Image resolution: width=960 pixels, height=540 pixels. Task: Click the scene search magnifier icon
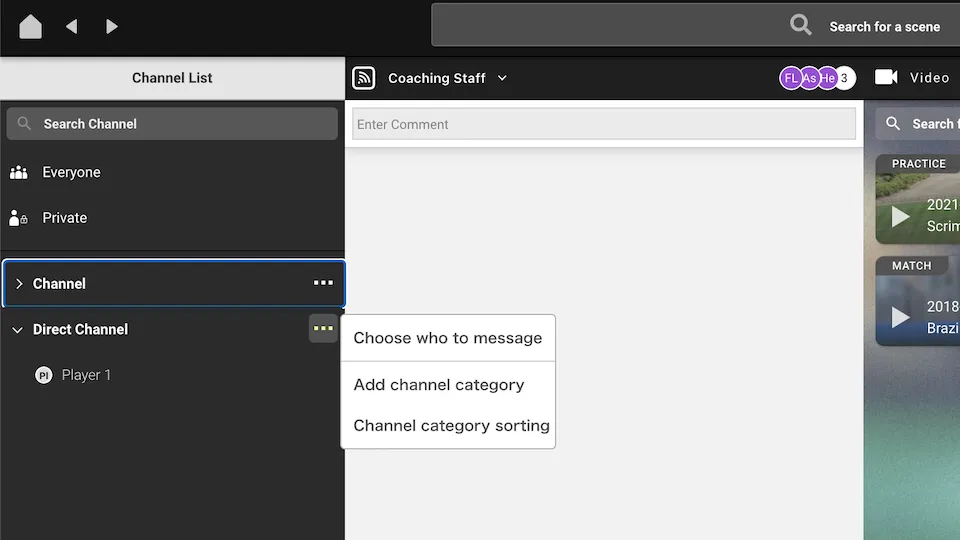pyautogui.click(x=800, y=25)
